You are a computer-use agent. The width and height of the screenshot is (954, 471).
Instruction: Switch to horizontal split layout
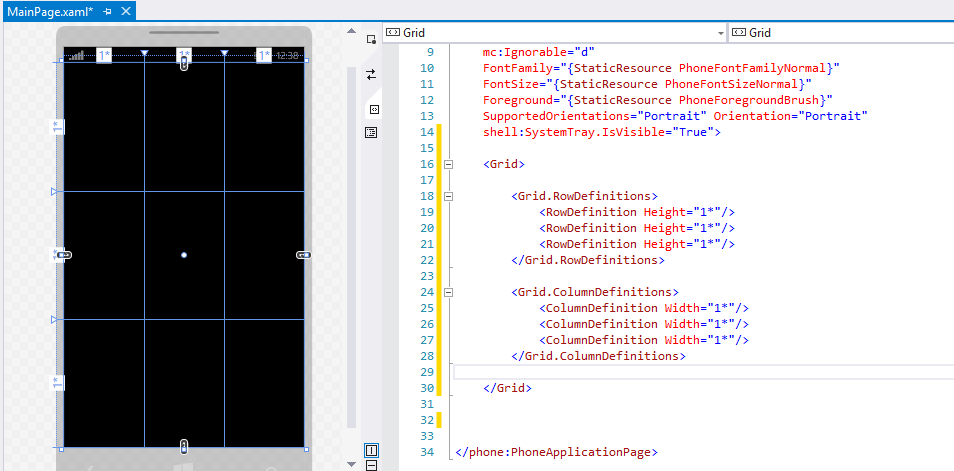(371, 465)
